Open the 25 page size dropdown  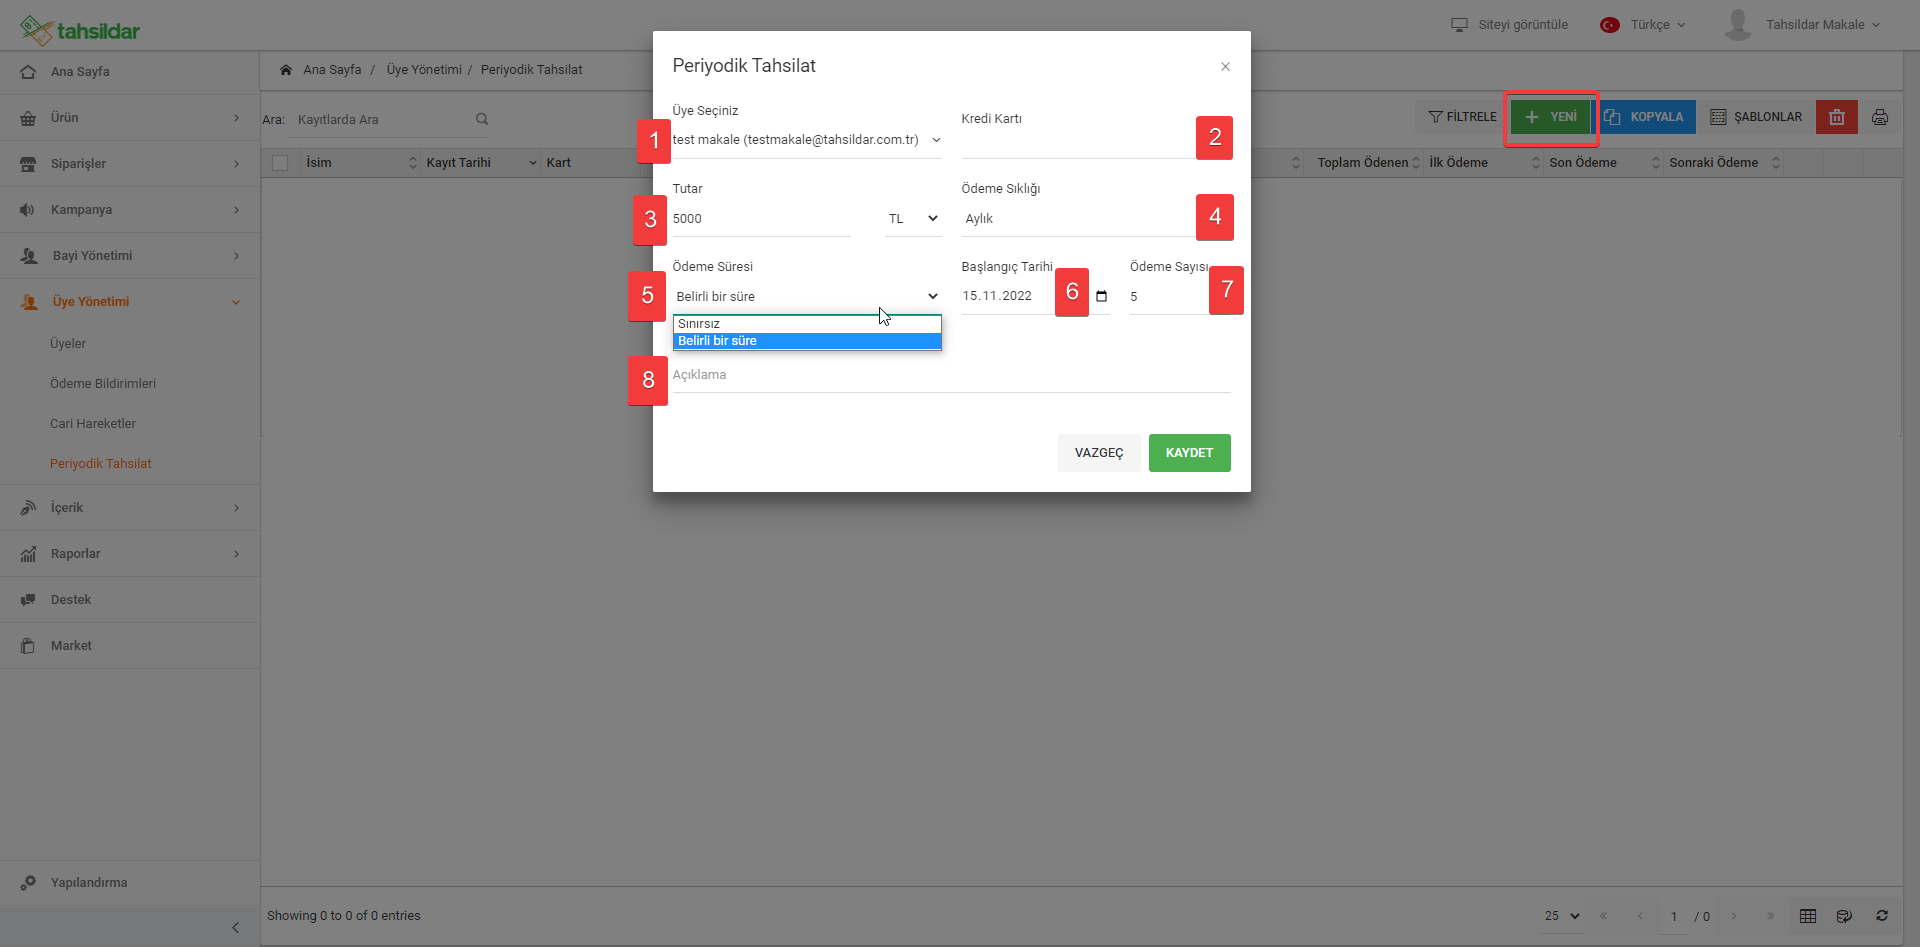[1562, 916]
